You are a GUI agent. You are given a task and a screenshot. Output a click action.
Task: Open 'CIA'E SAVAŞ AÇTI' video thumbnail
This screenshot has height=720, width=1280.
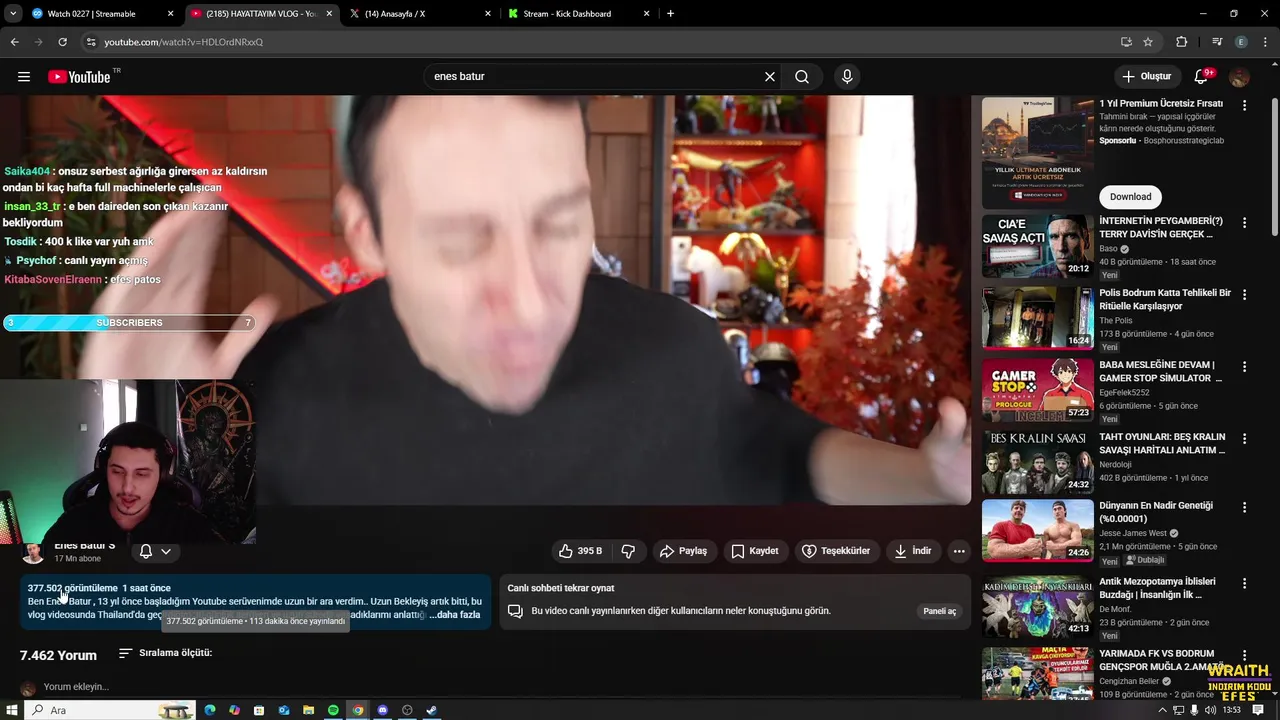(1038, 246)
